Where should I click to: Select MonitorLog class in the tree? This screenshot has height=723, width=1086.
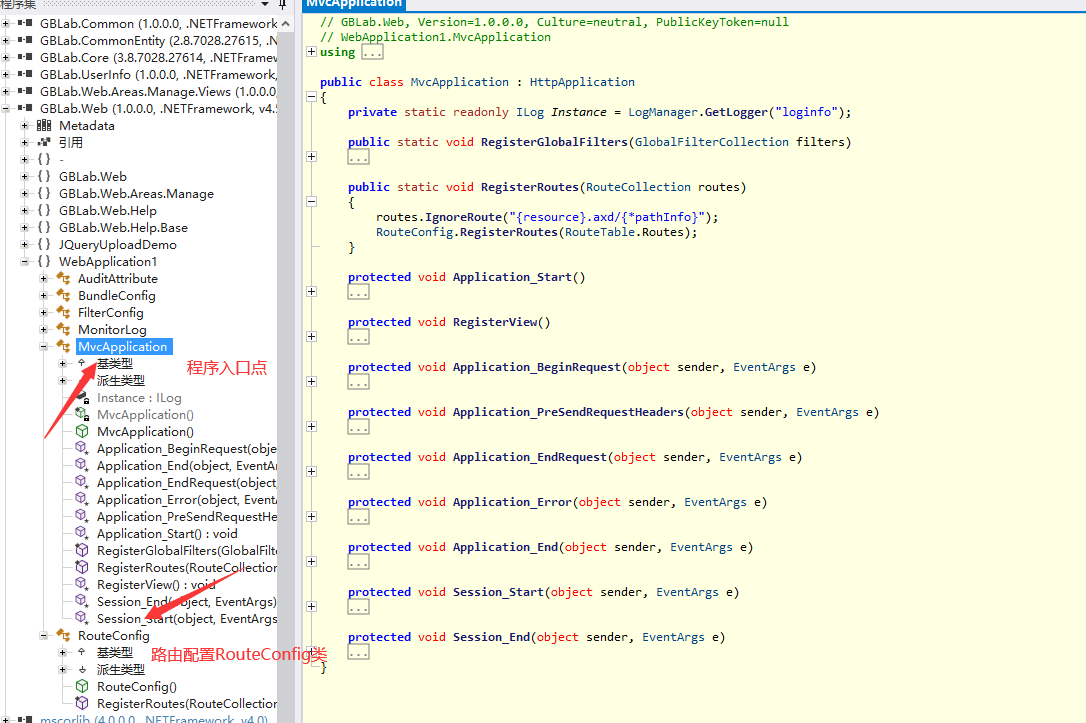click(x=112, y=330)
